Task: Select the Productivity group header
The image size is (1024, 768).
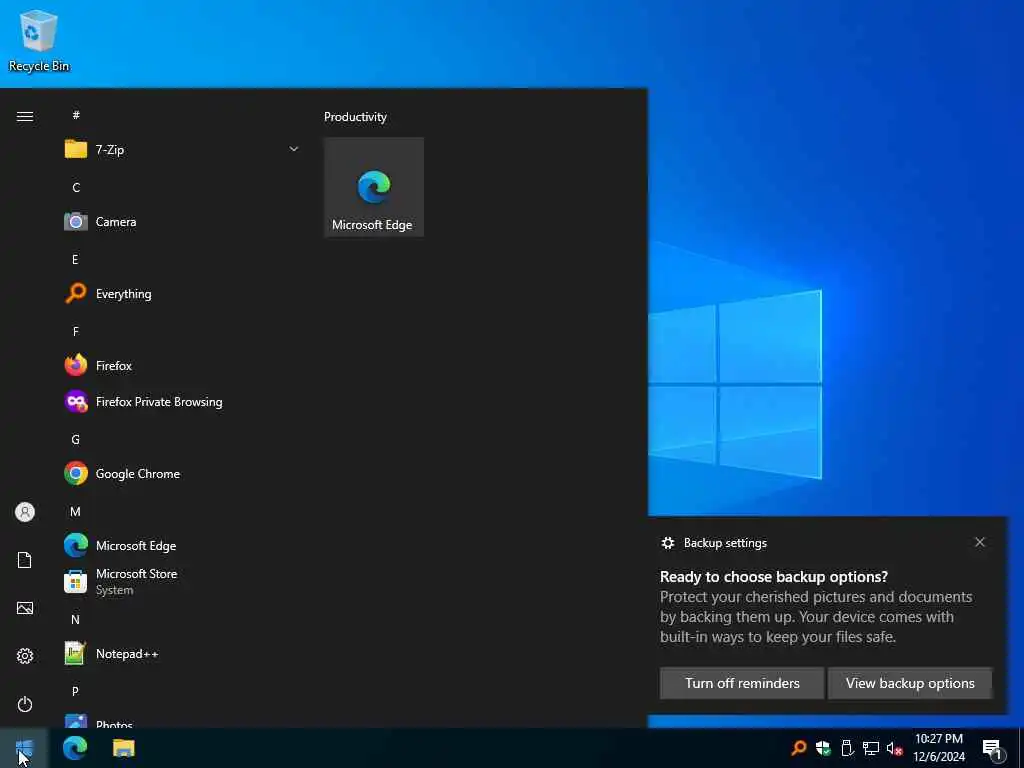Action: point(355,117)
